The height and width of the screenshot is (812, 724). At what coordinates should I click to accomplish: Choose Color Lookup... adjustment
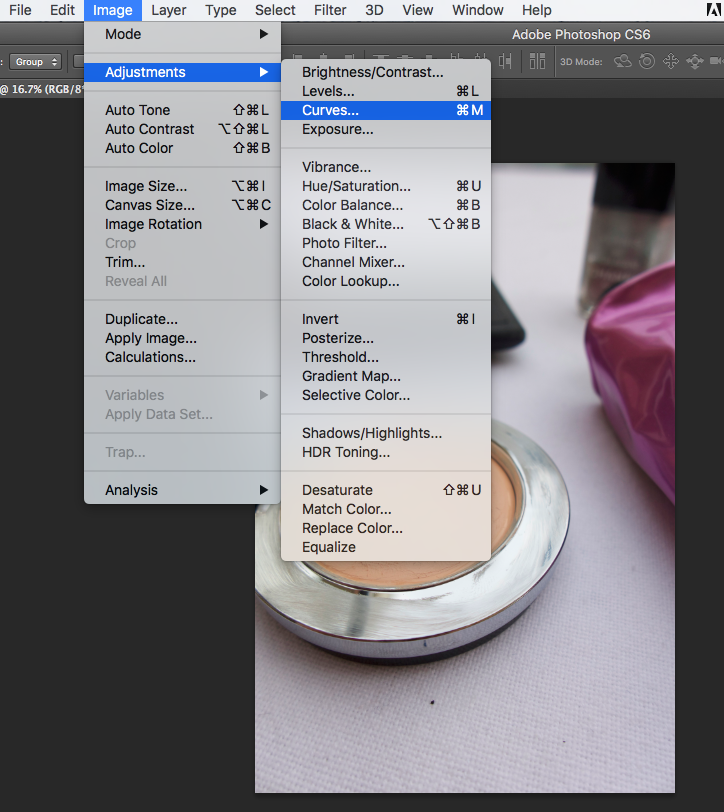(x=386, y=281)
